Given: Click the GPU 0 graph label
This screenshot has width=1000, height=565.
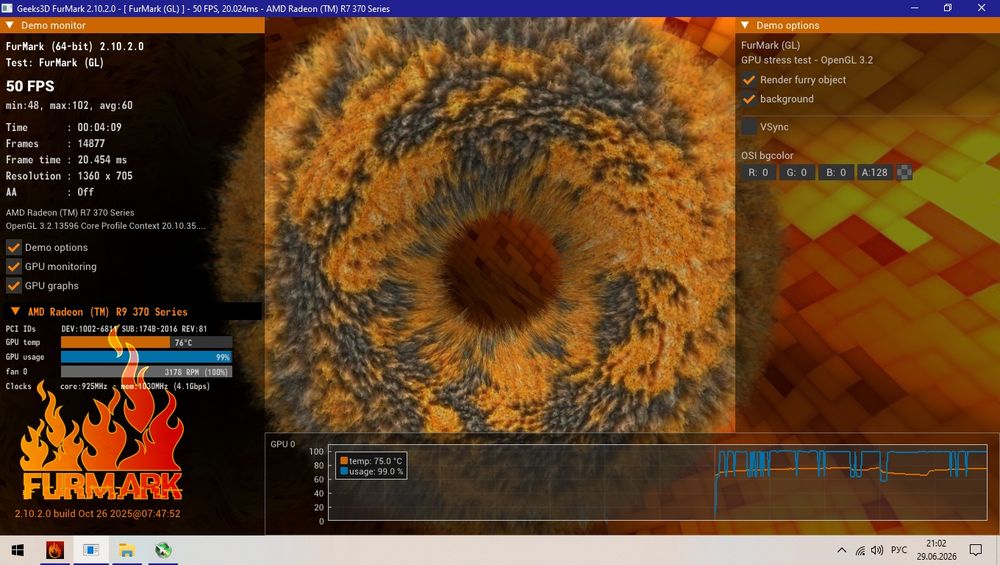Looking at the screenshot, I should point(283,444).
